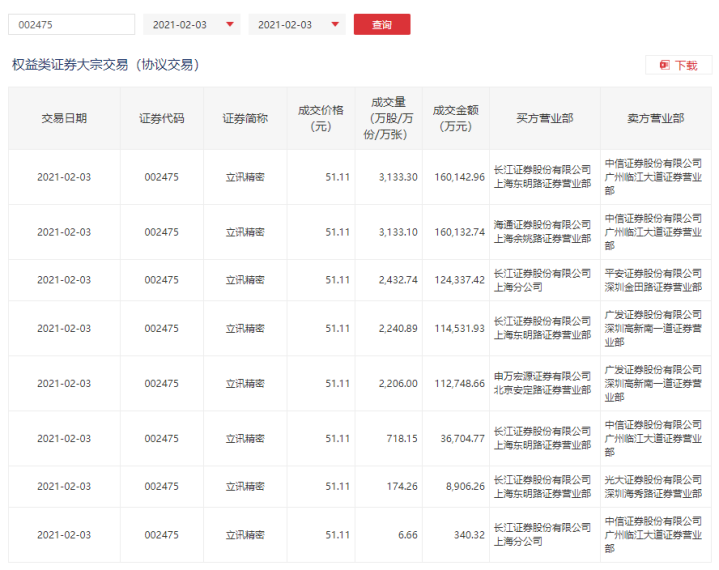Click the download icon beside 下载

click(663, 65)
